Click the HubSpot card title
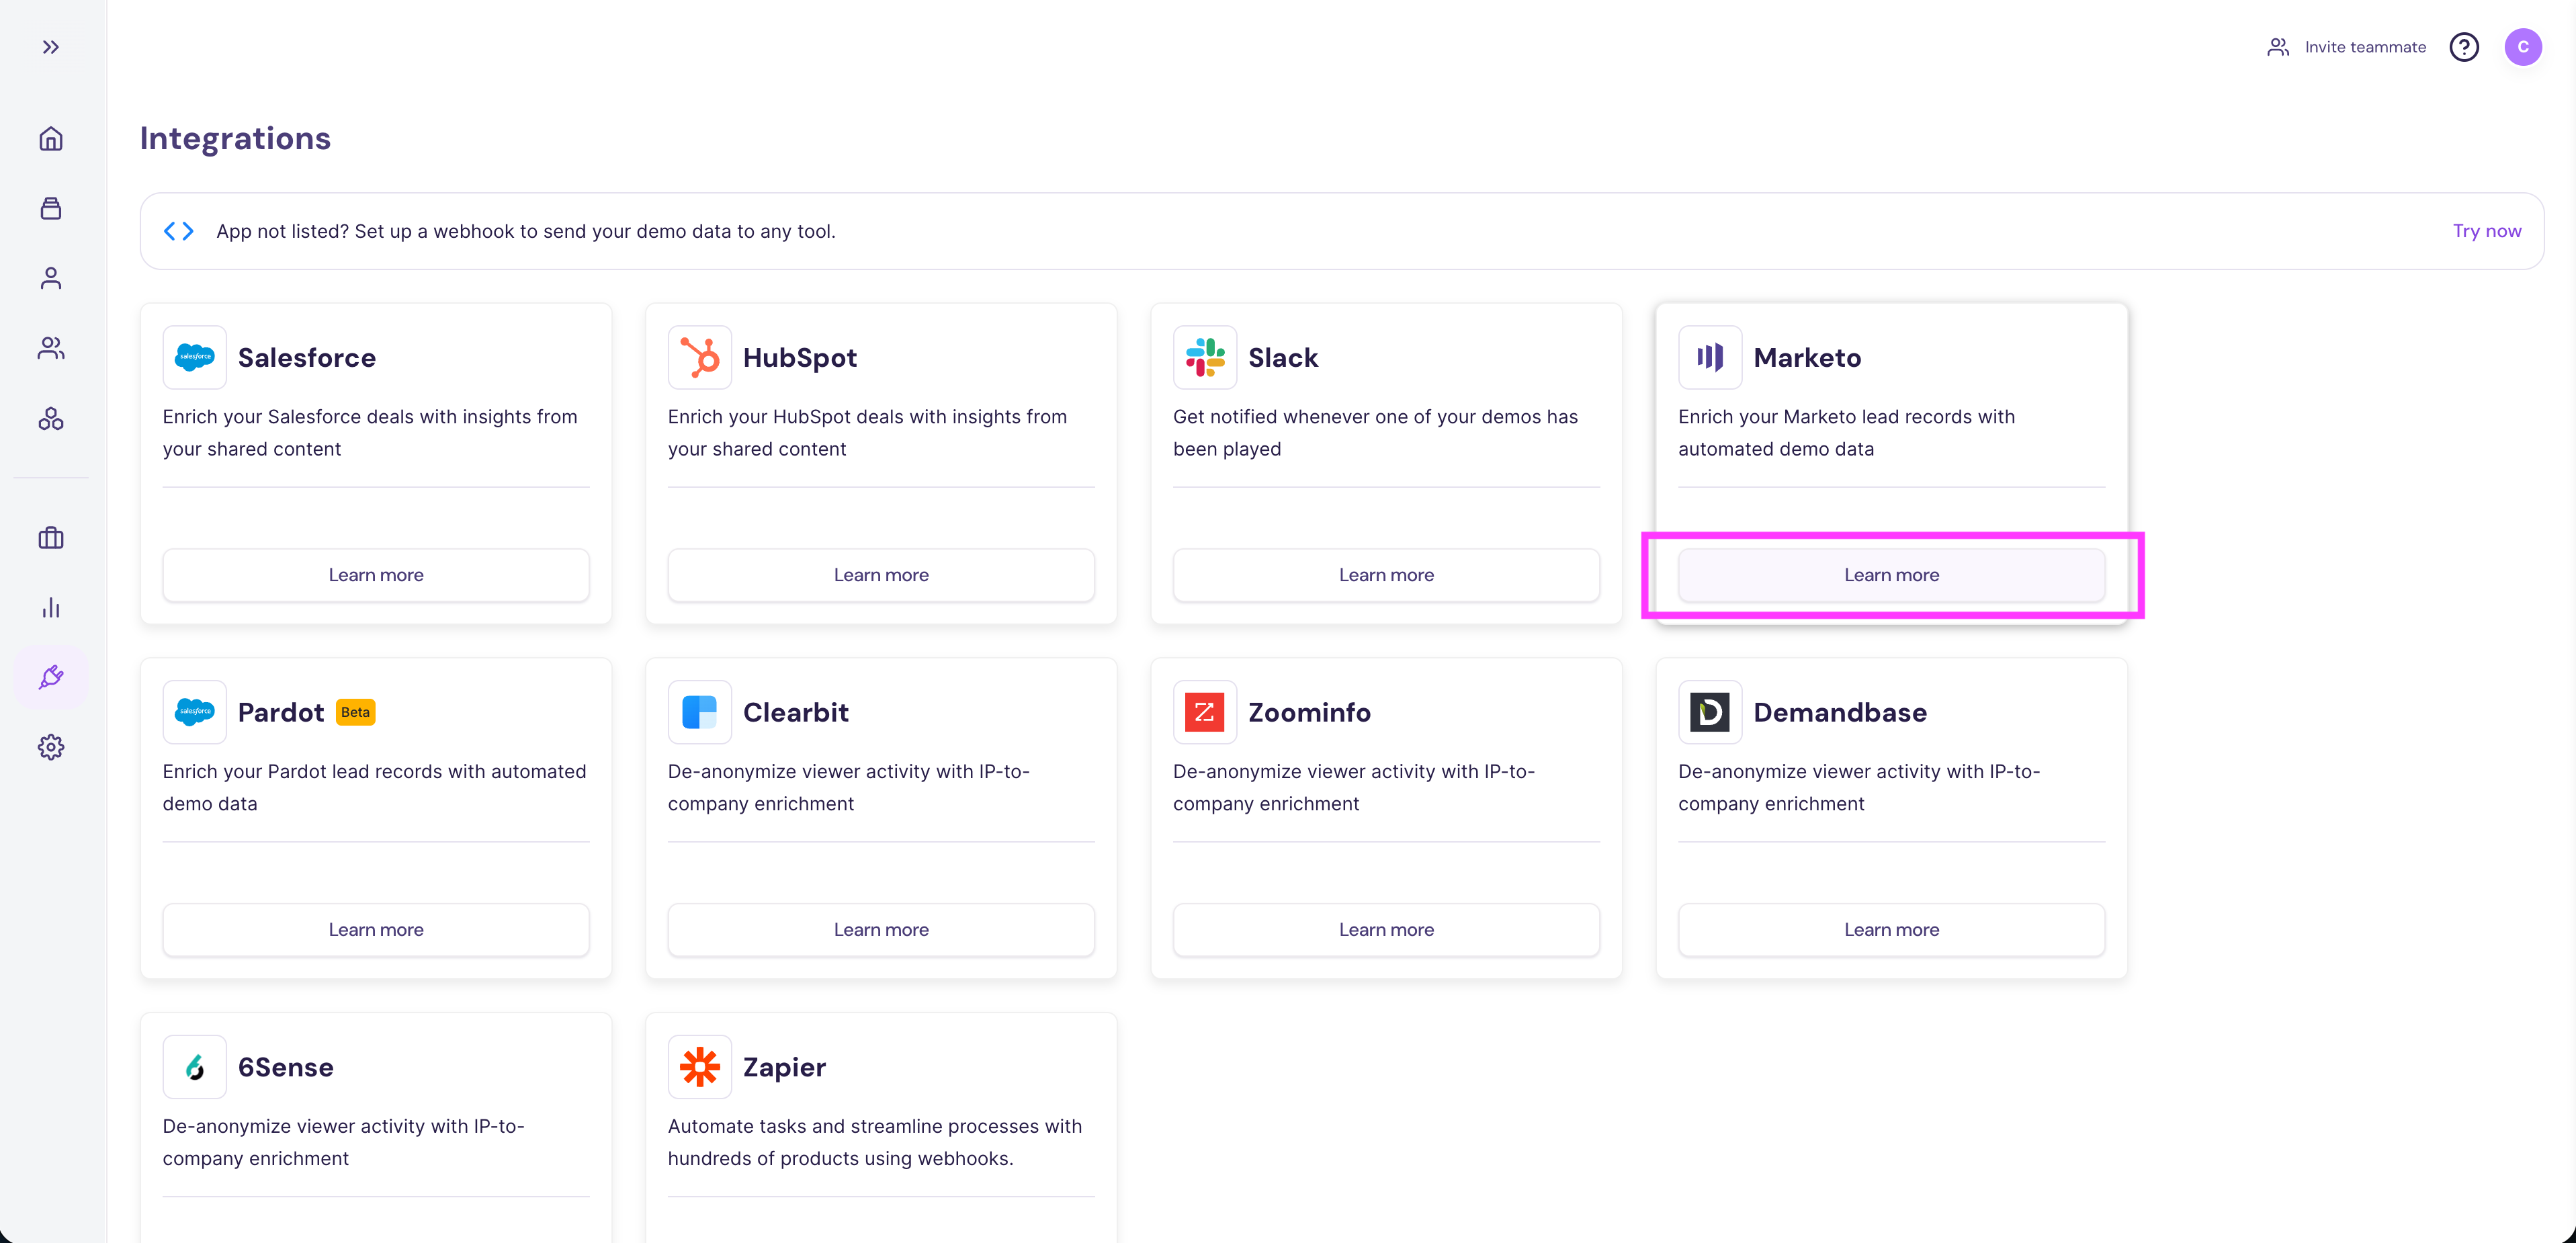This screenshot has width=2576, height=1243. click(x=800, y=358)
